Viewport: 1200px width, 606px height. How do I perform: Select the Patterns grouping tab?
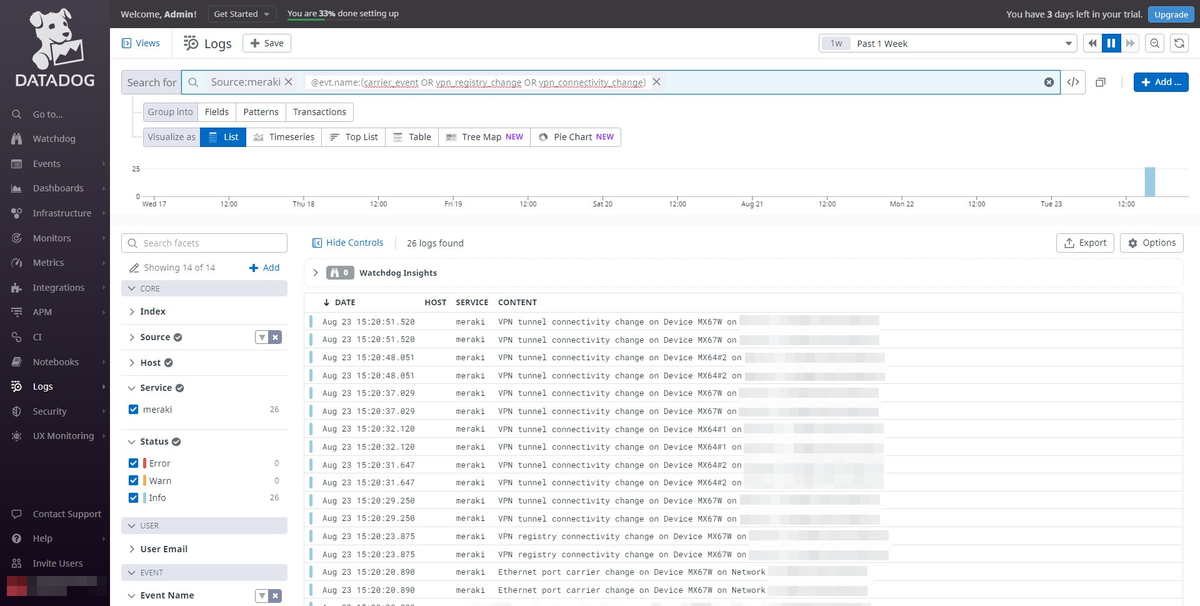(260, 112)
